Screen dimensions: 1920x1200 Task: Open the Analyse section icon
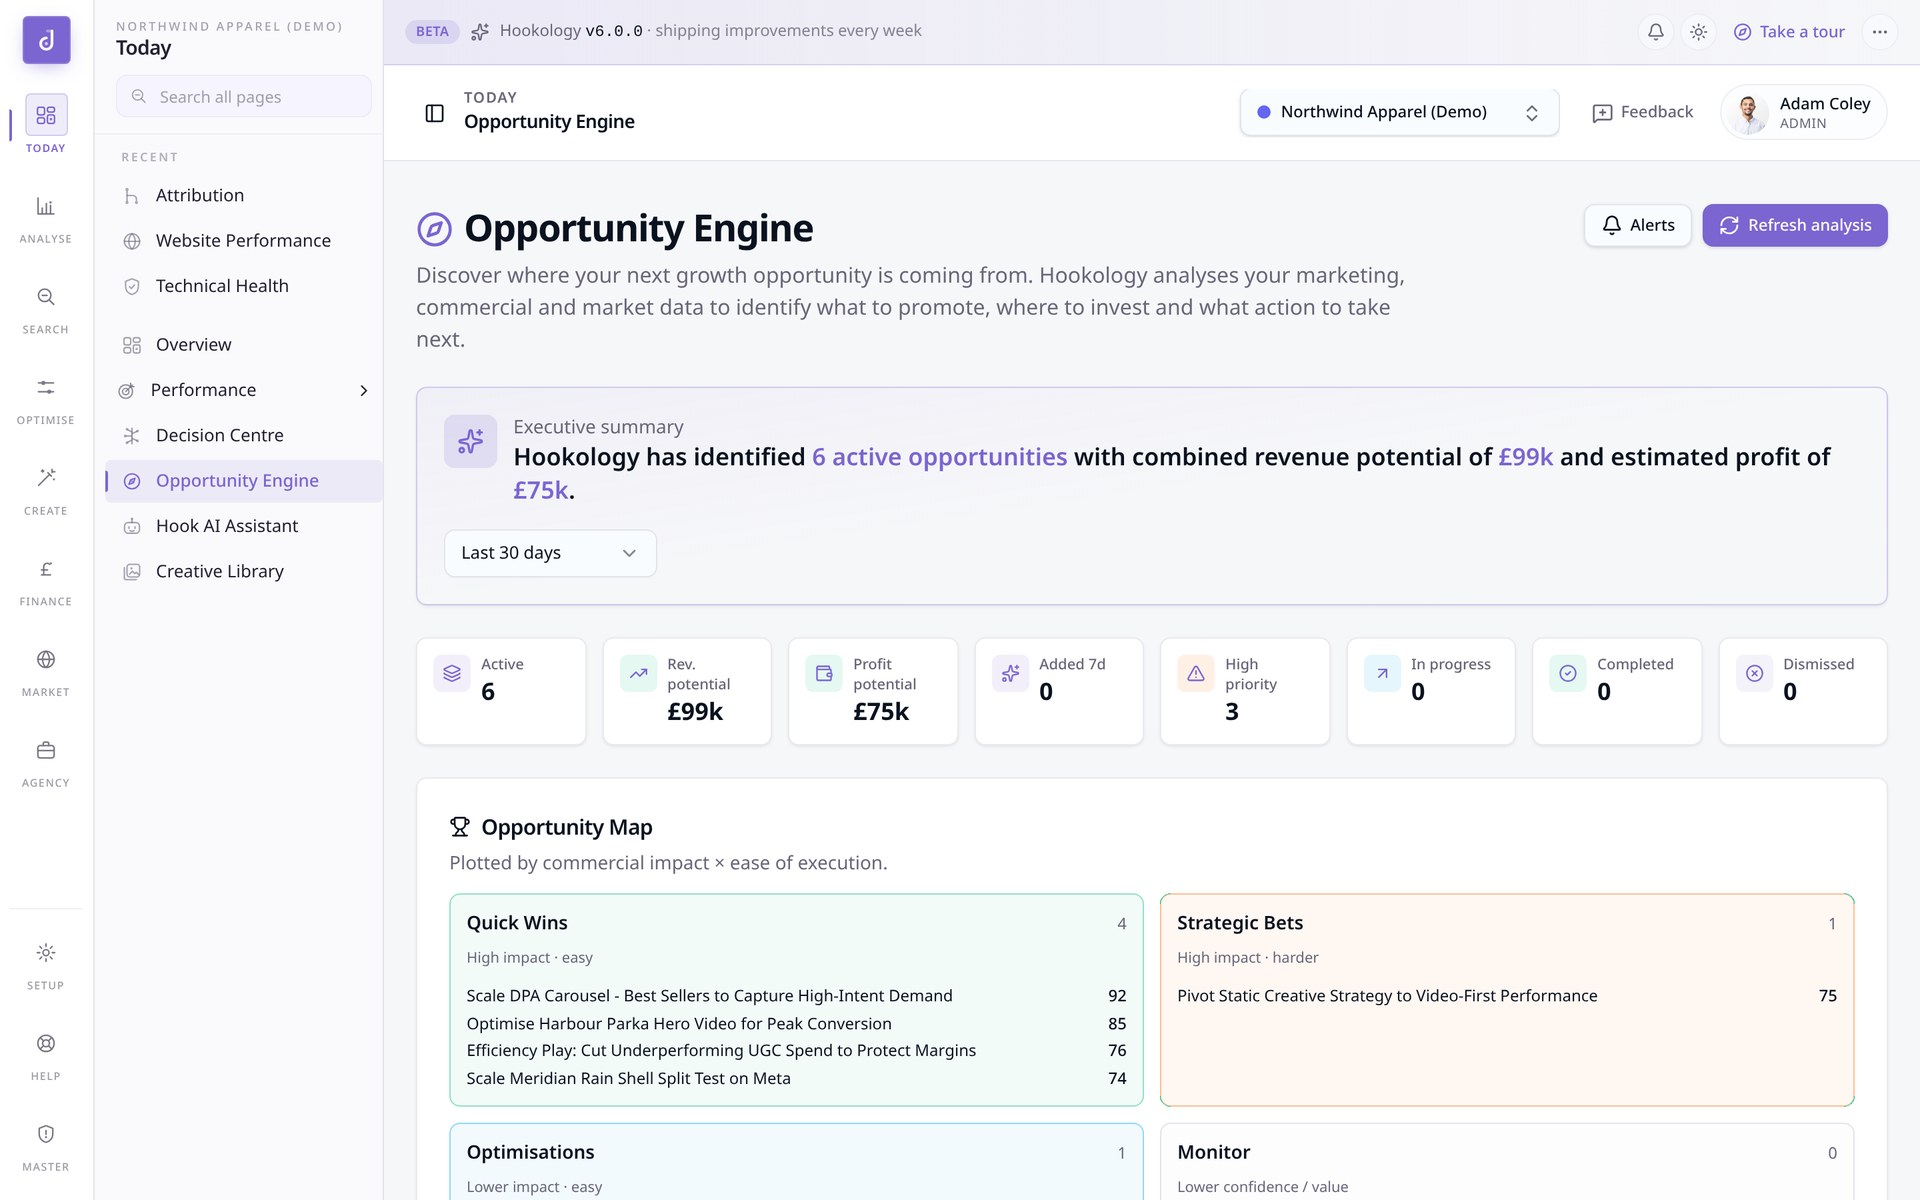(46, 207)
